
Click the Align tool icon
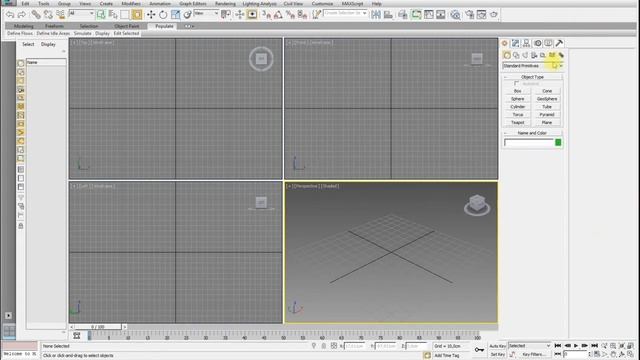point(388,15)
